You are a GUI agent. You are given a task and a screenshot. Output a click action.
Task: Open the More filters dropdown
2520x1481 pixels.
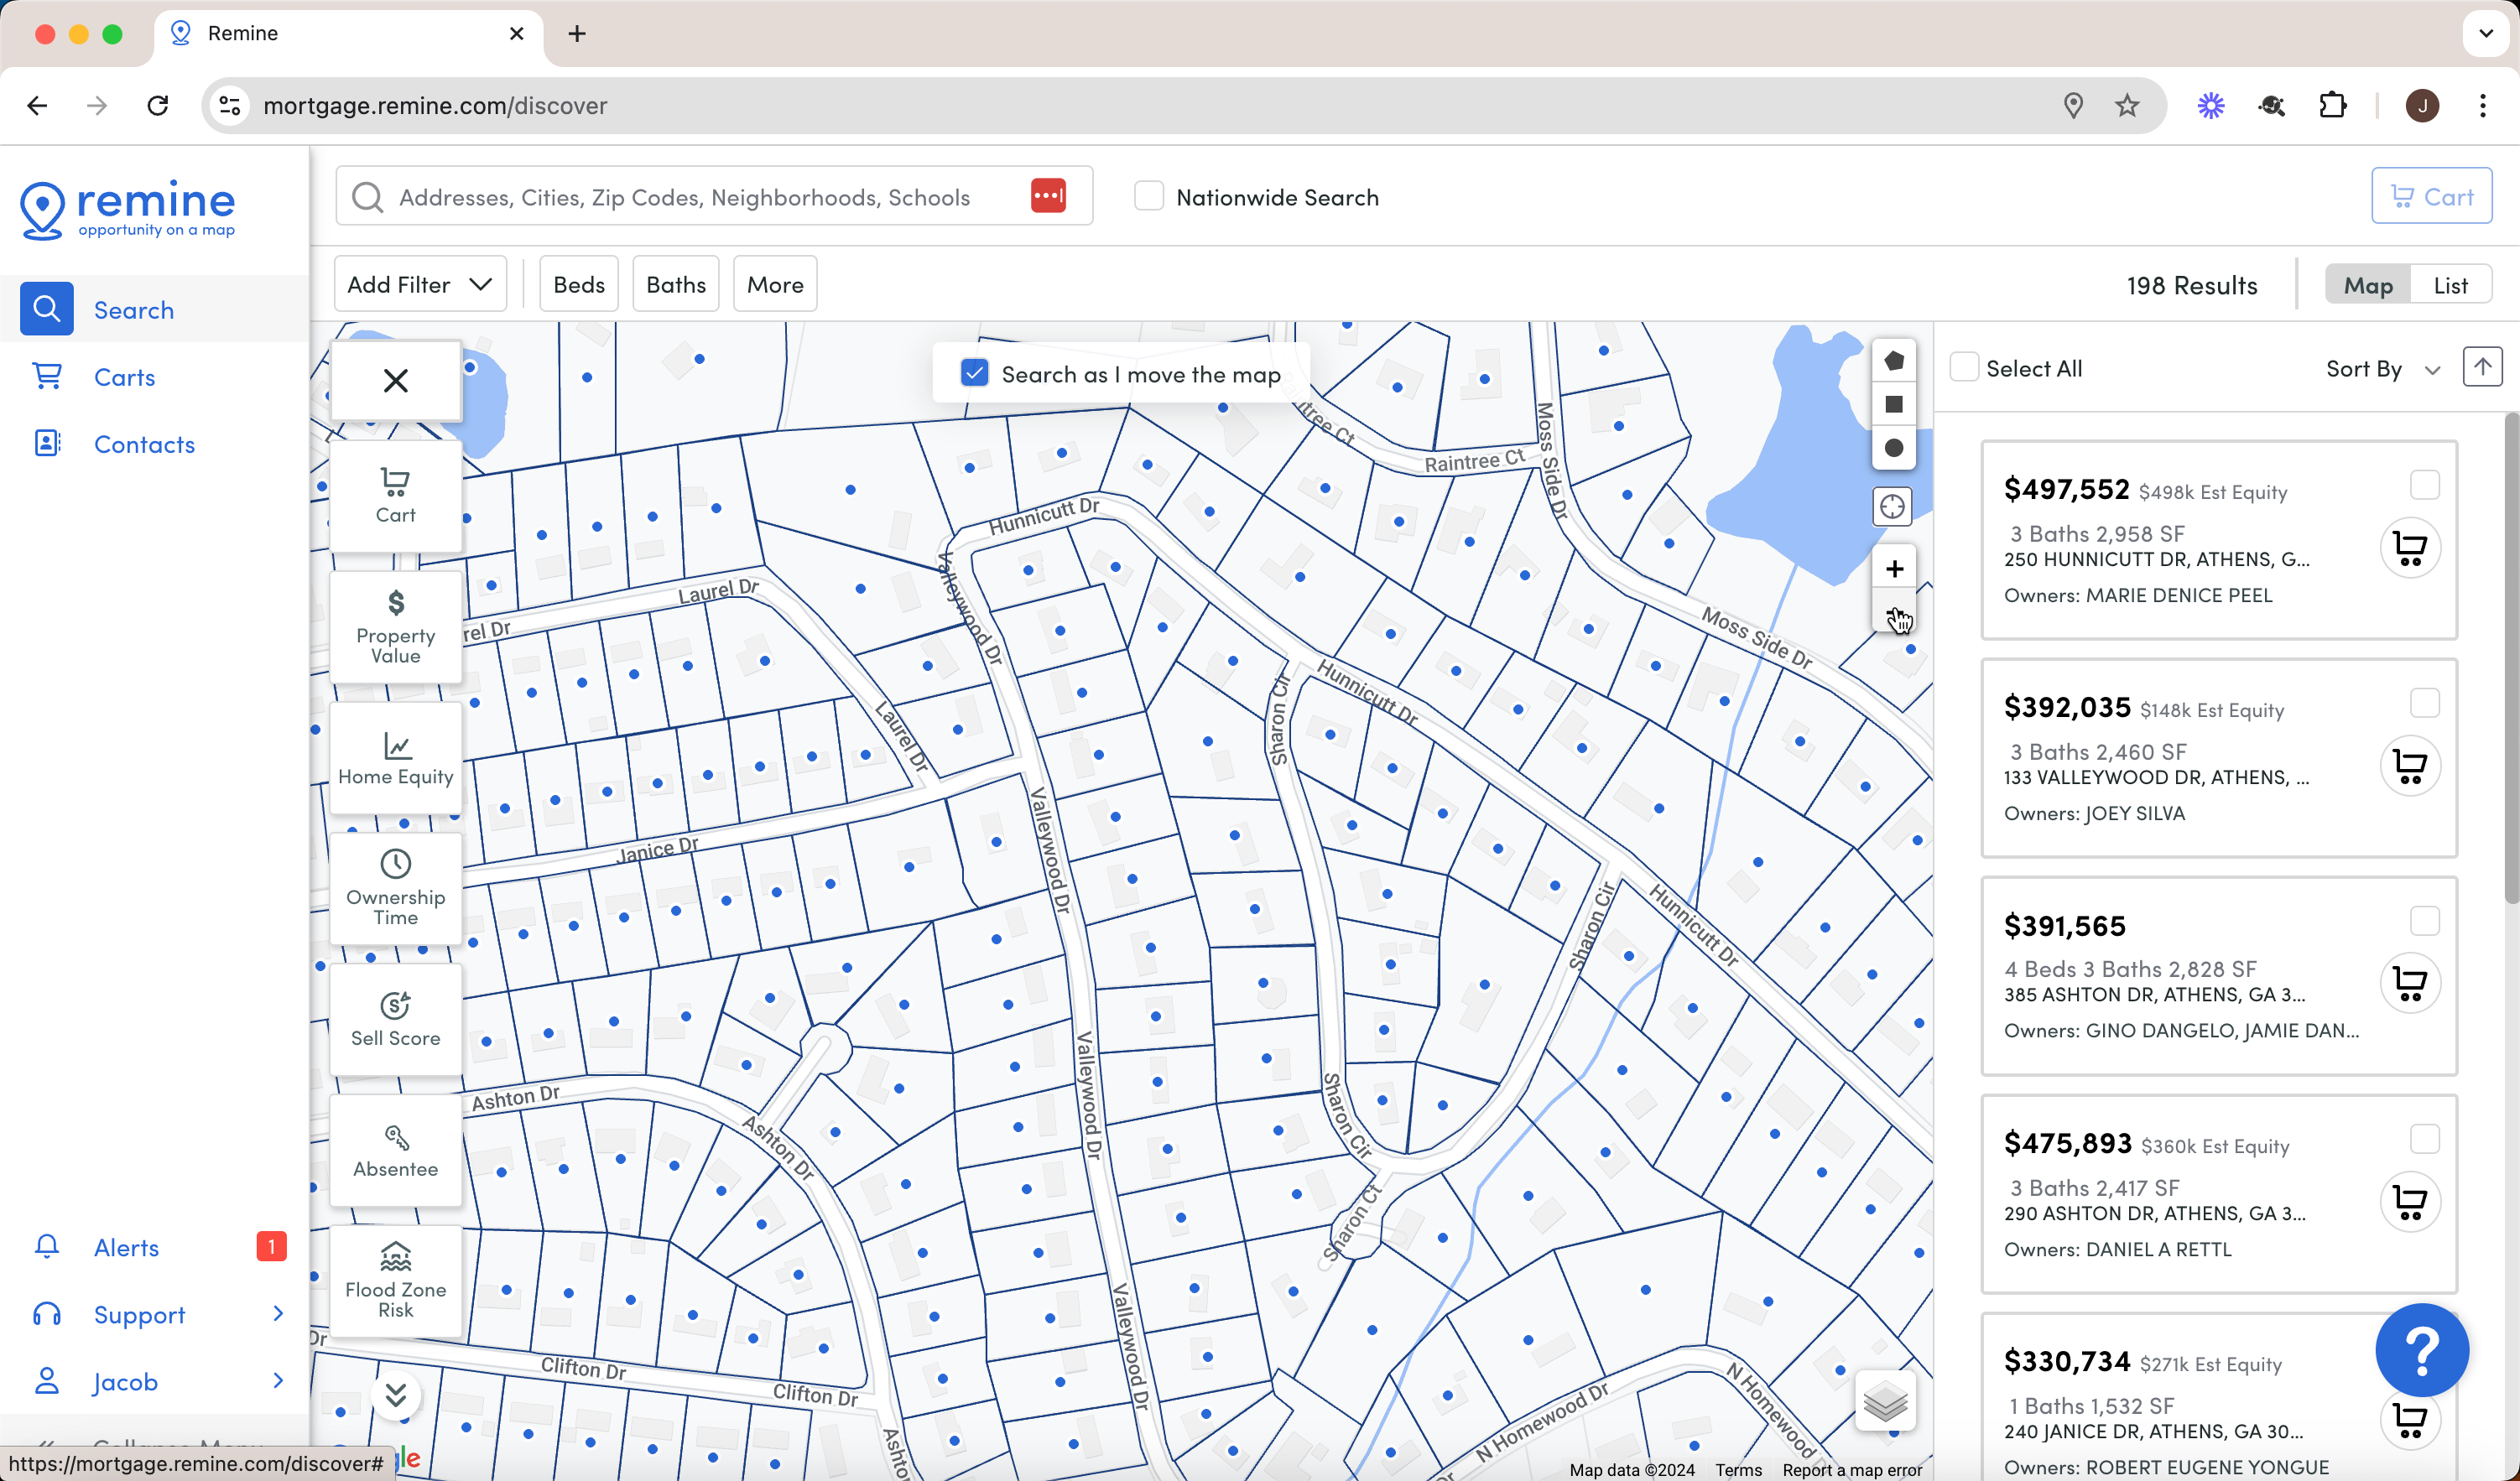click(775, 285)
